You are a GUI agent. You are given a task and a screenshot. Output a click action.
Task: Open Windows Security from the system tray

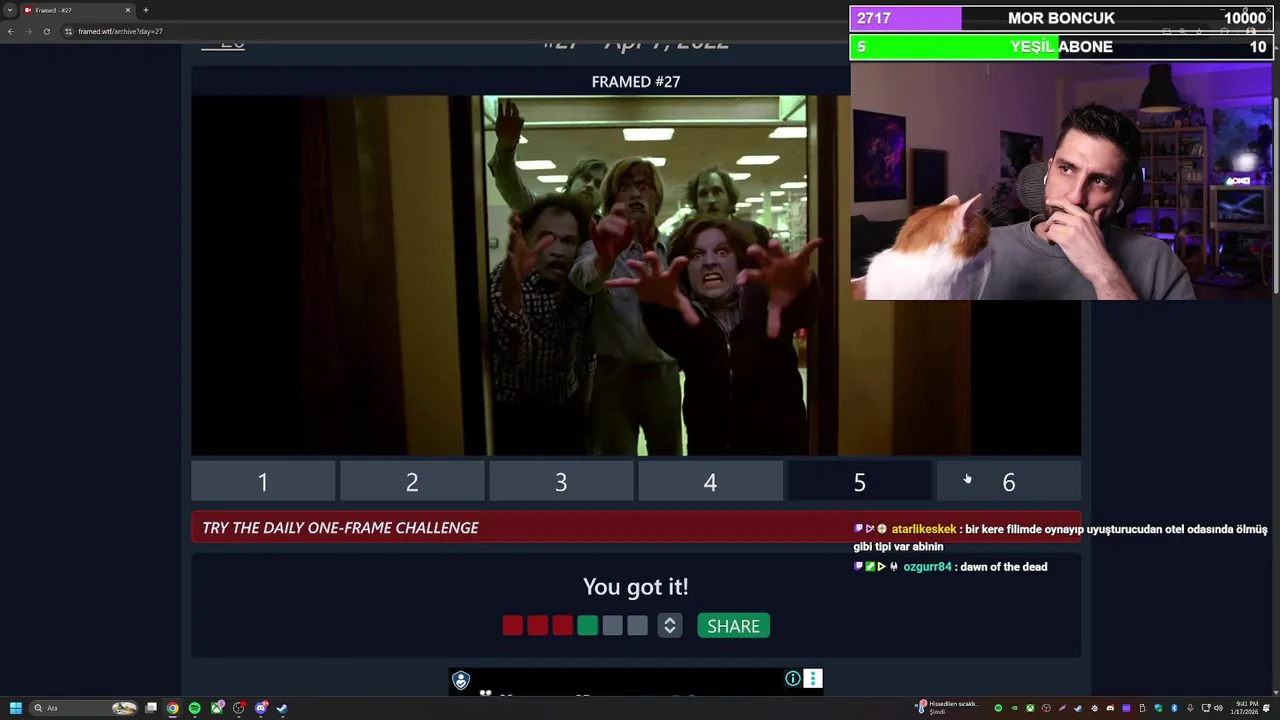pyautogui.click(x=1158, y=708)
